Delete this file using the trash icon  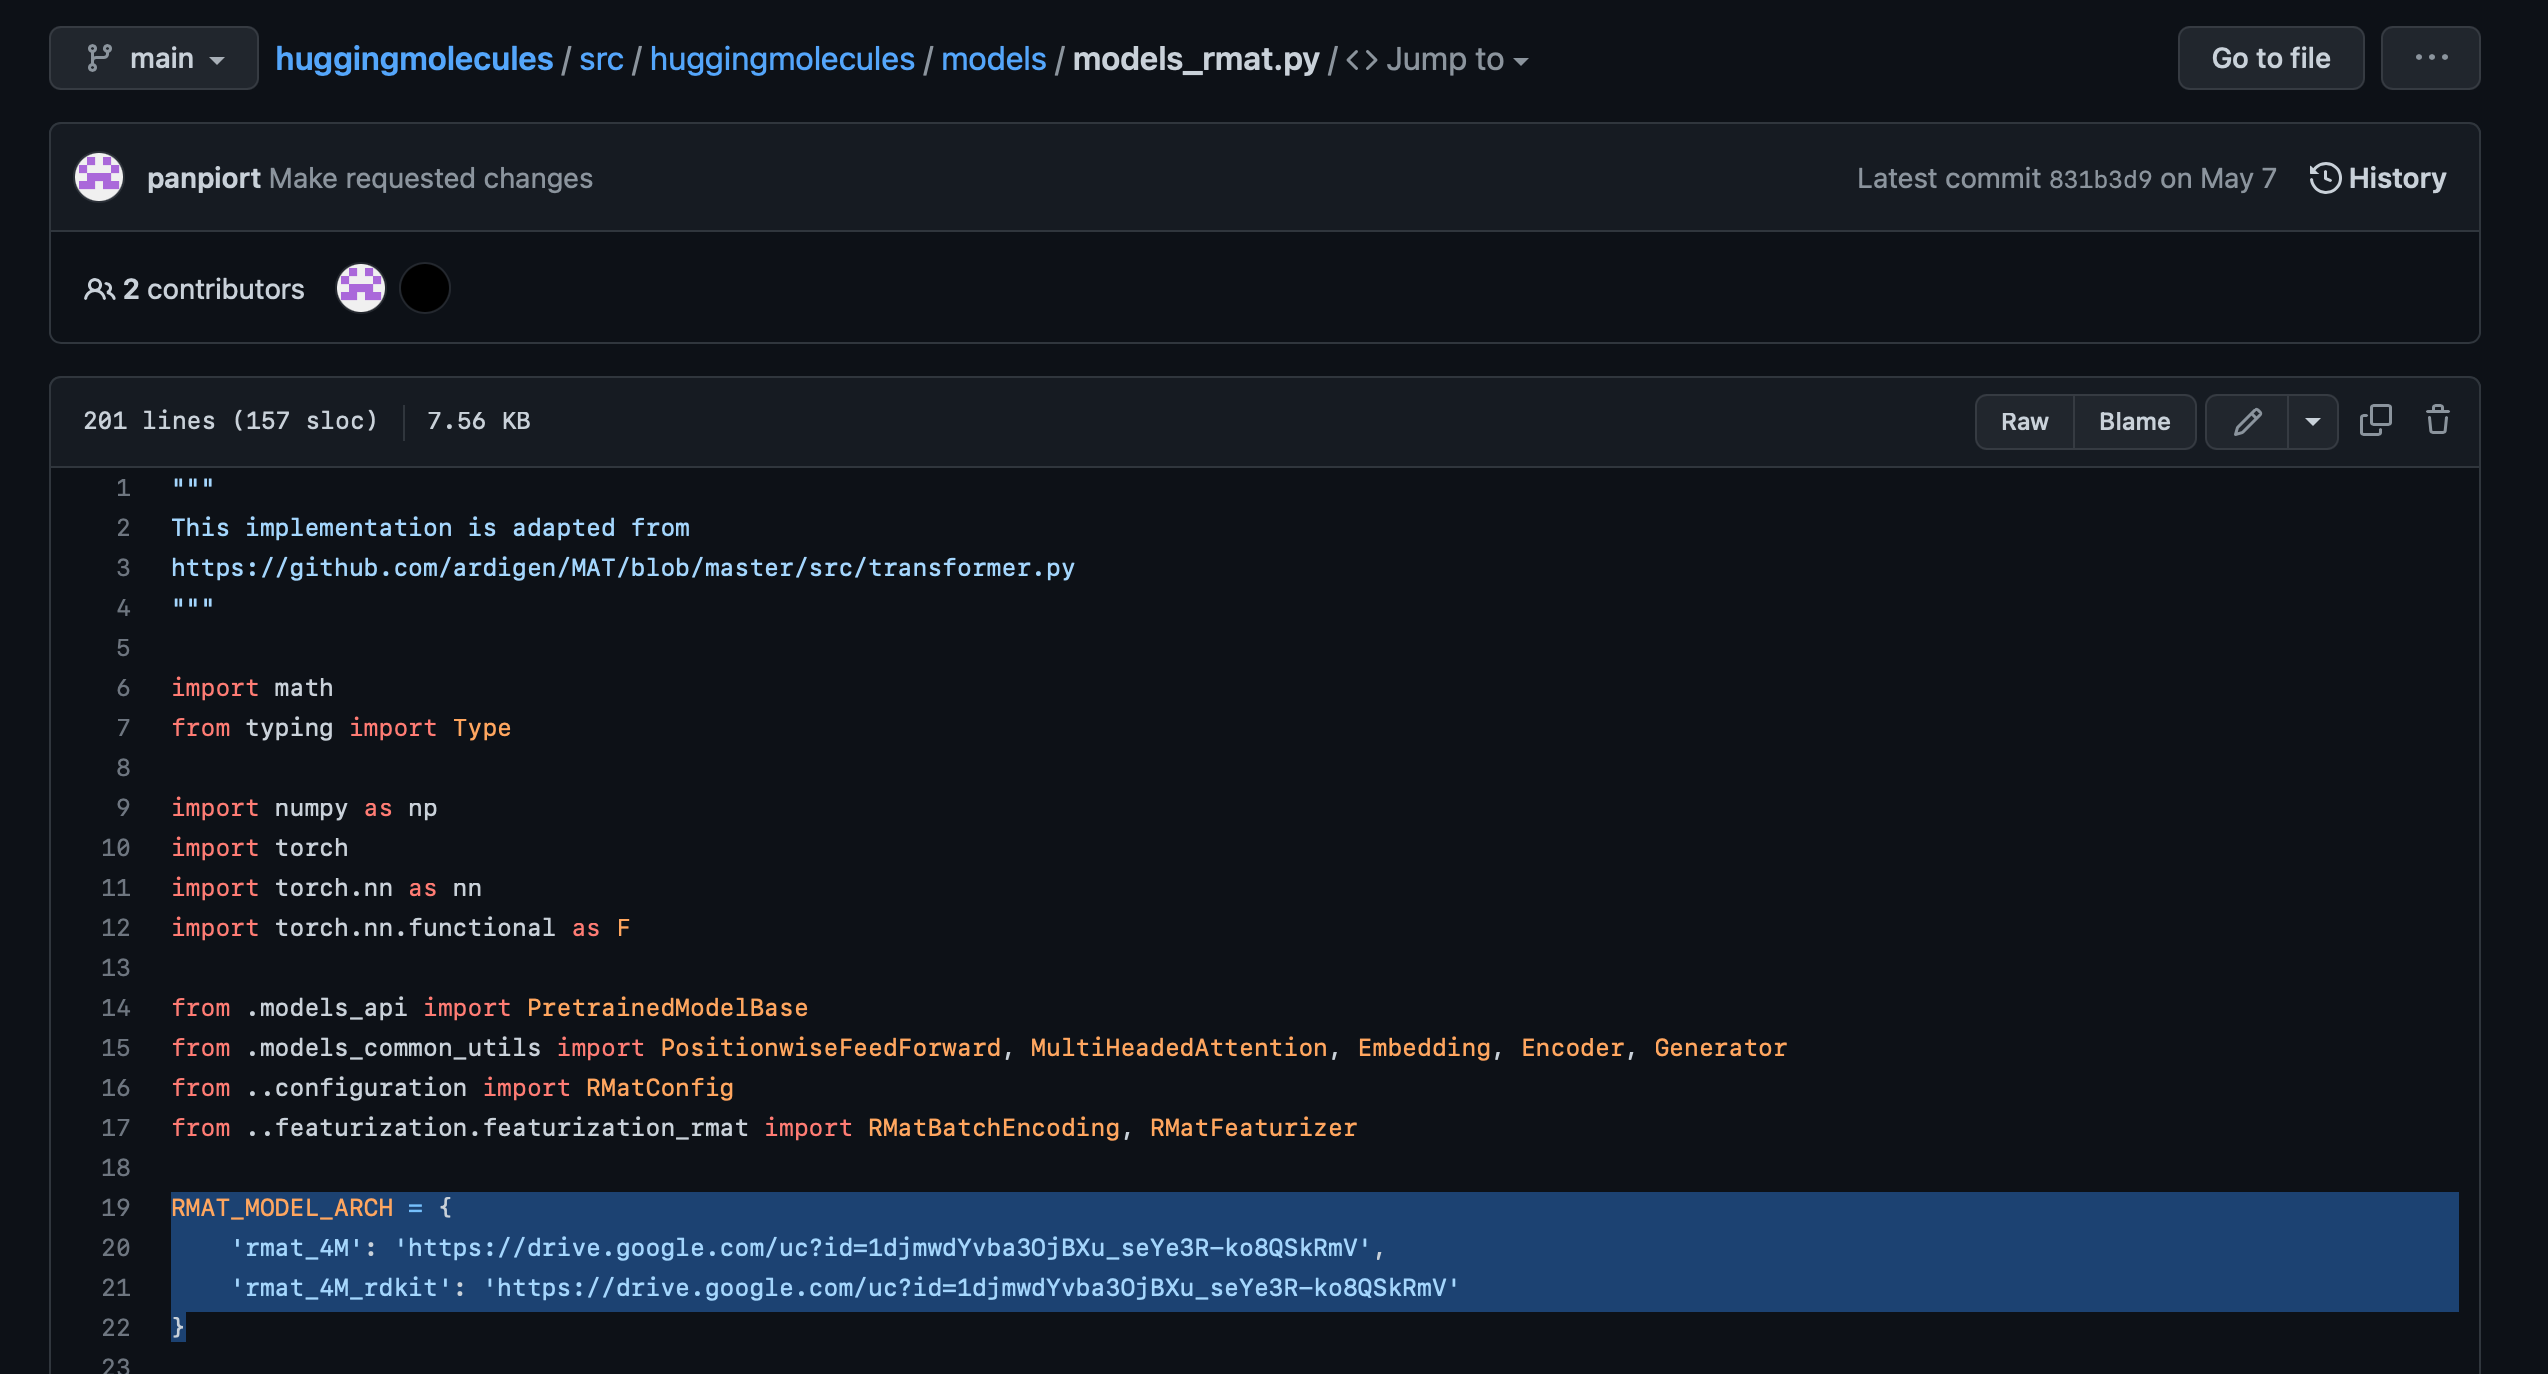(2436, 421)
